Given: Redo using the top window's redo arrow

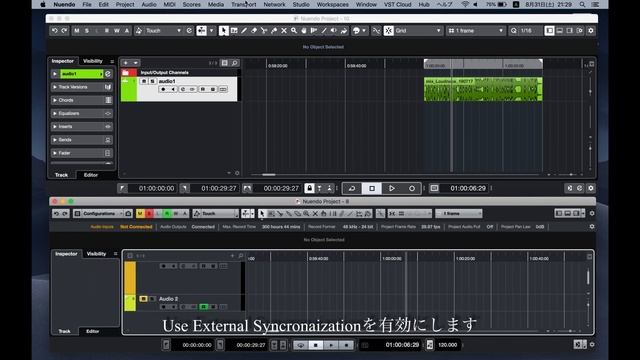Looking at the screenshot, I should pos(64,31).
